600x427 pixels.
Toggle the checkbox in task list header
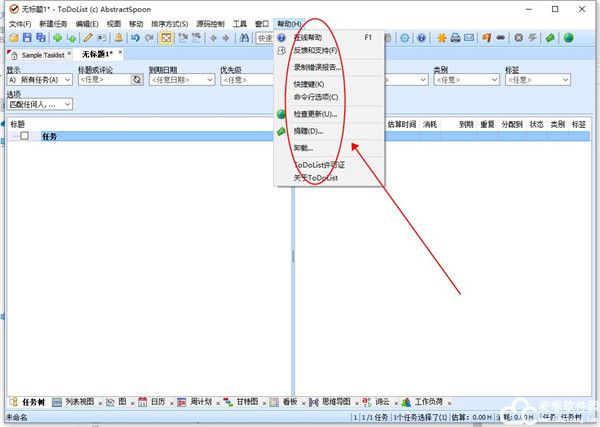pos(24,136)
